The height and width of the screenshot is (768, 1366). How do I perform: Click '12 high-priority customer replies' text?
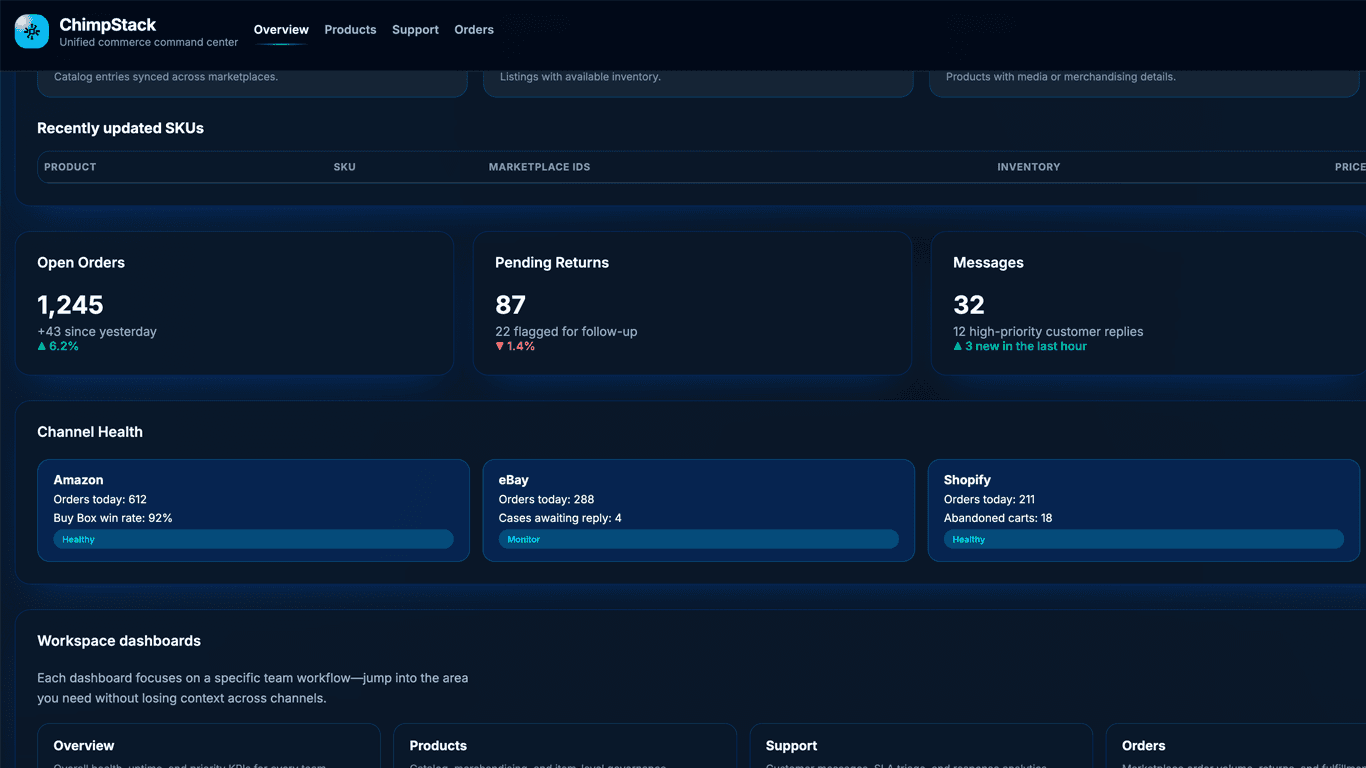pyautogui.click(x=1048, y=331)
